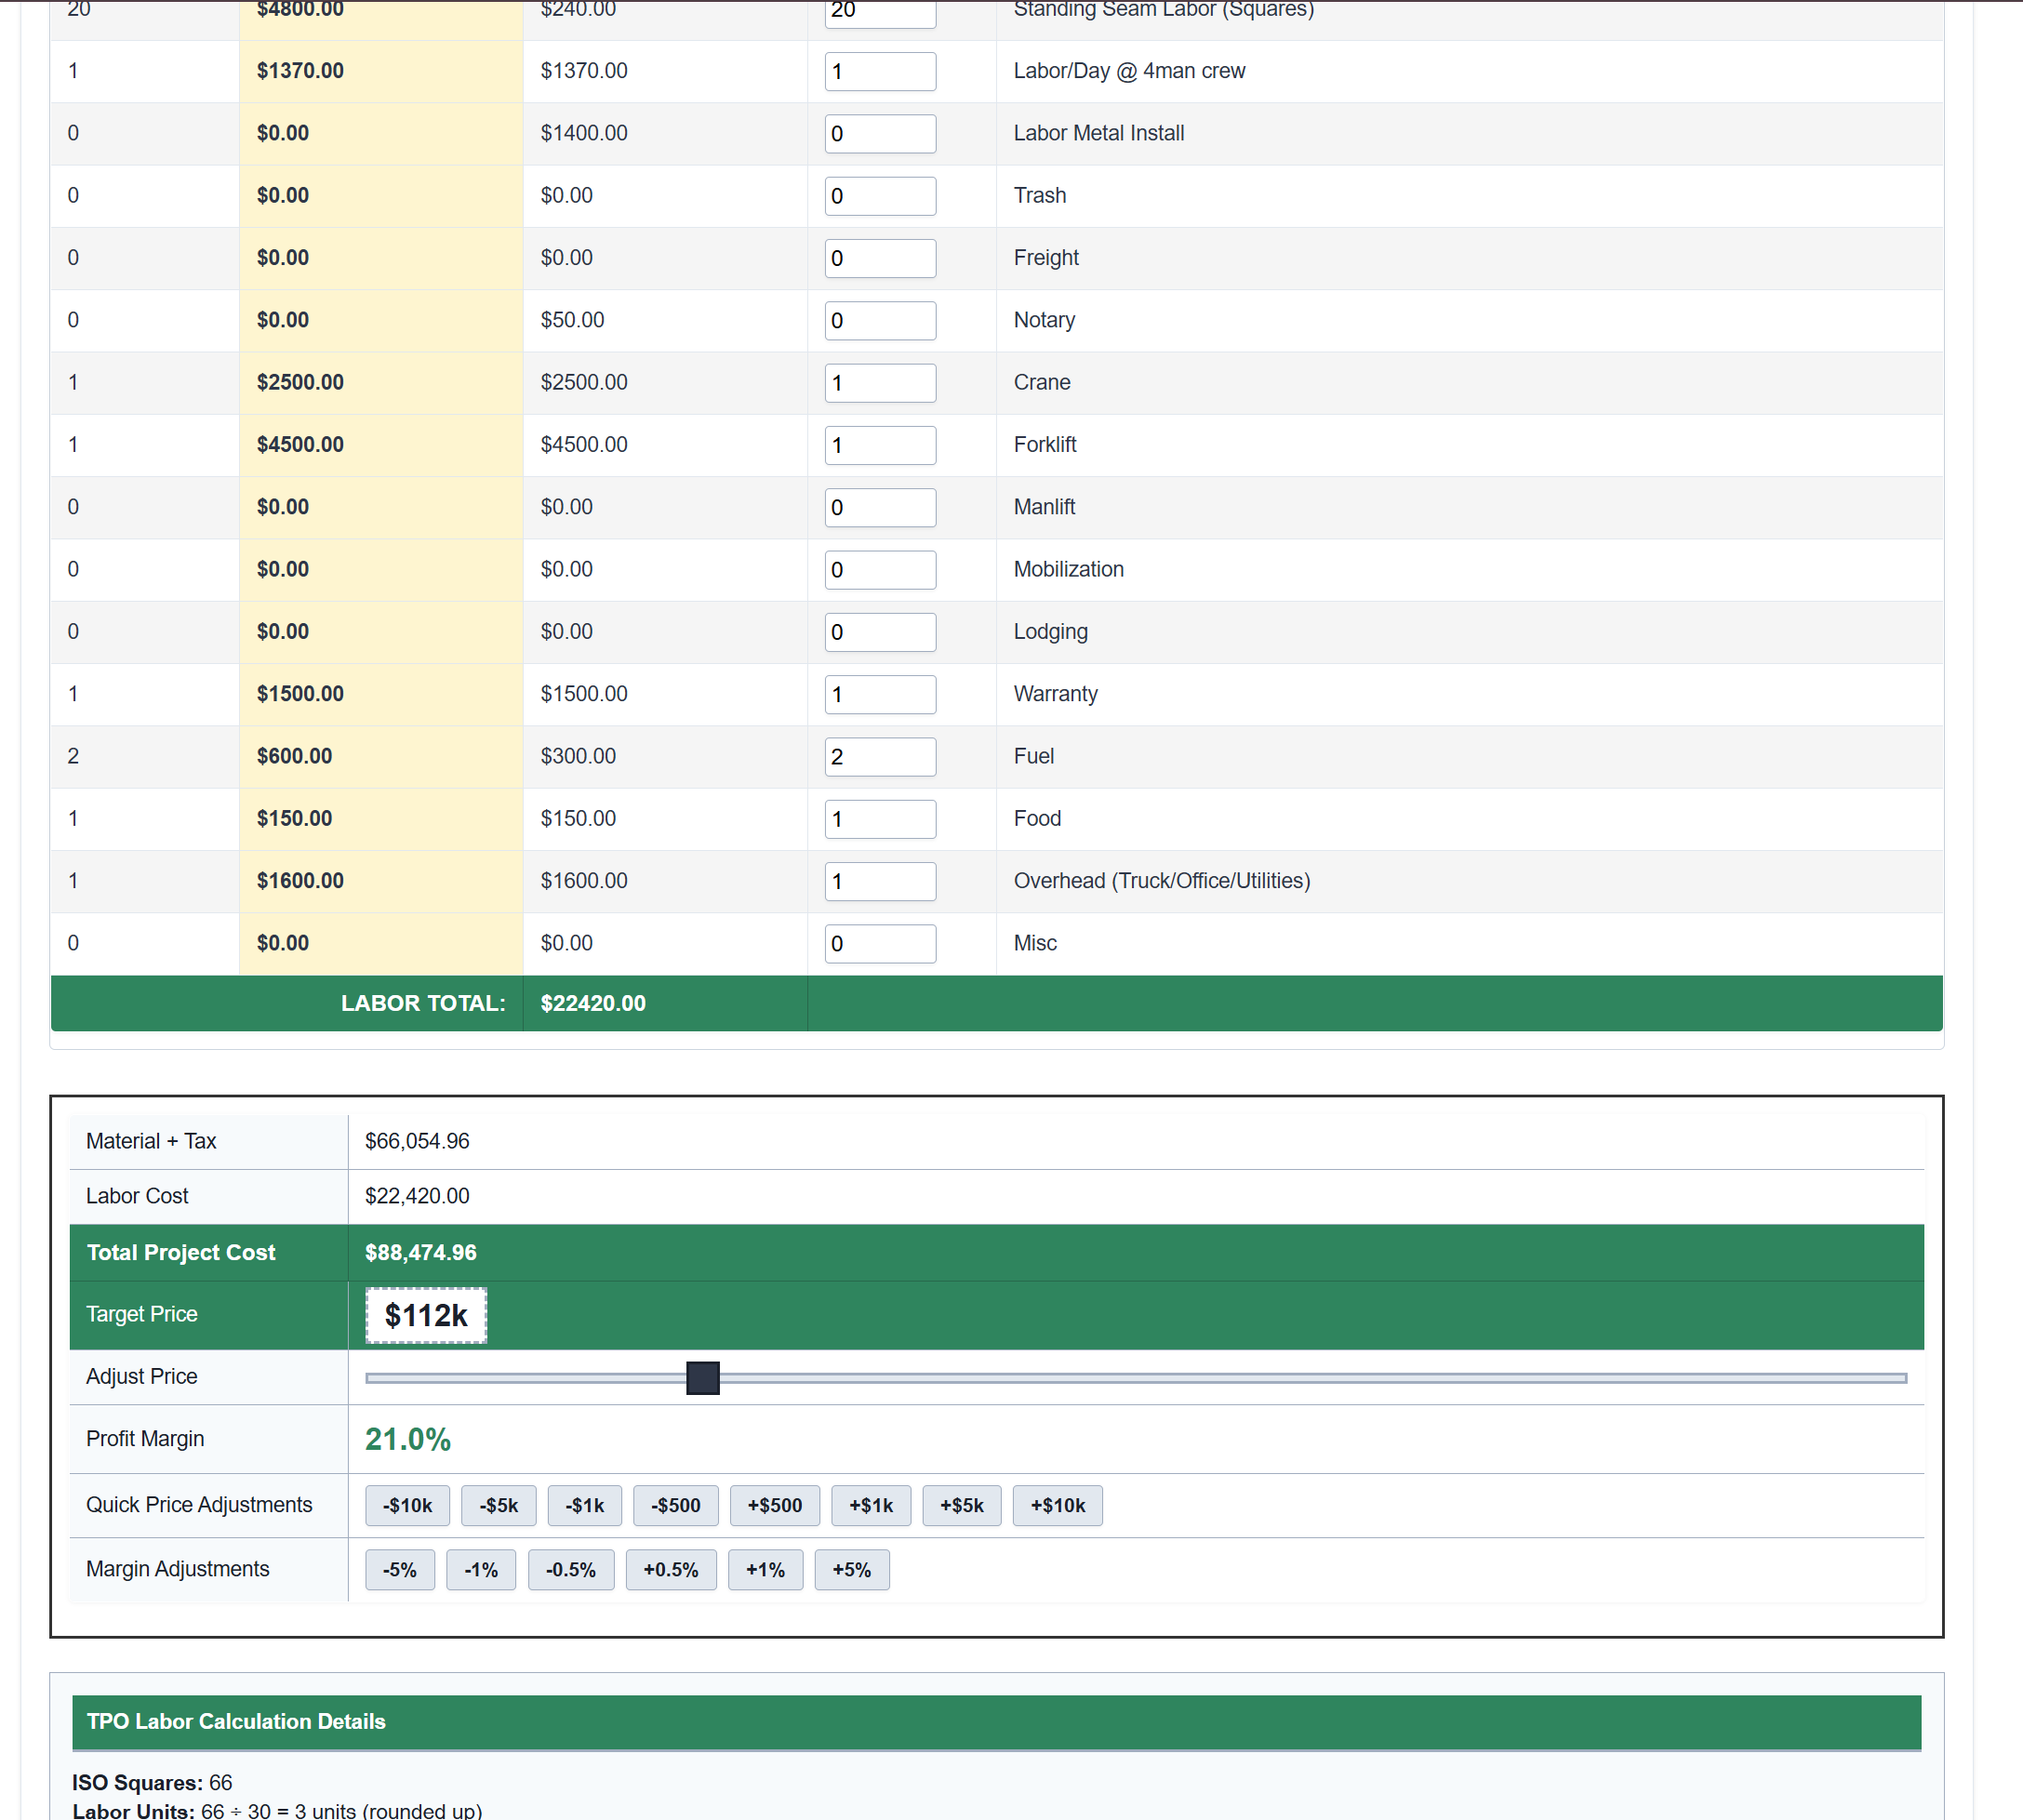
Task: Select the Misc quantity input field
Action: pos(879,943)
